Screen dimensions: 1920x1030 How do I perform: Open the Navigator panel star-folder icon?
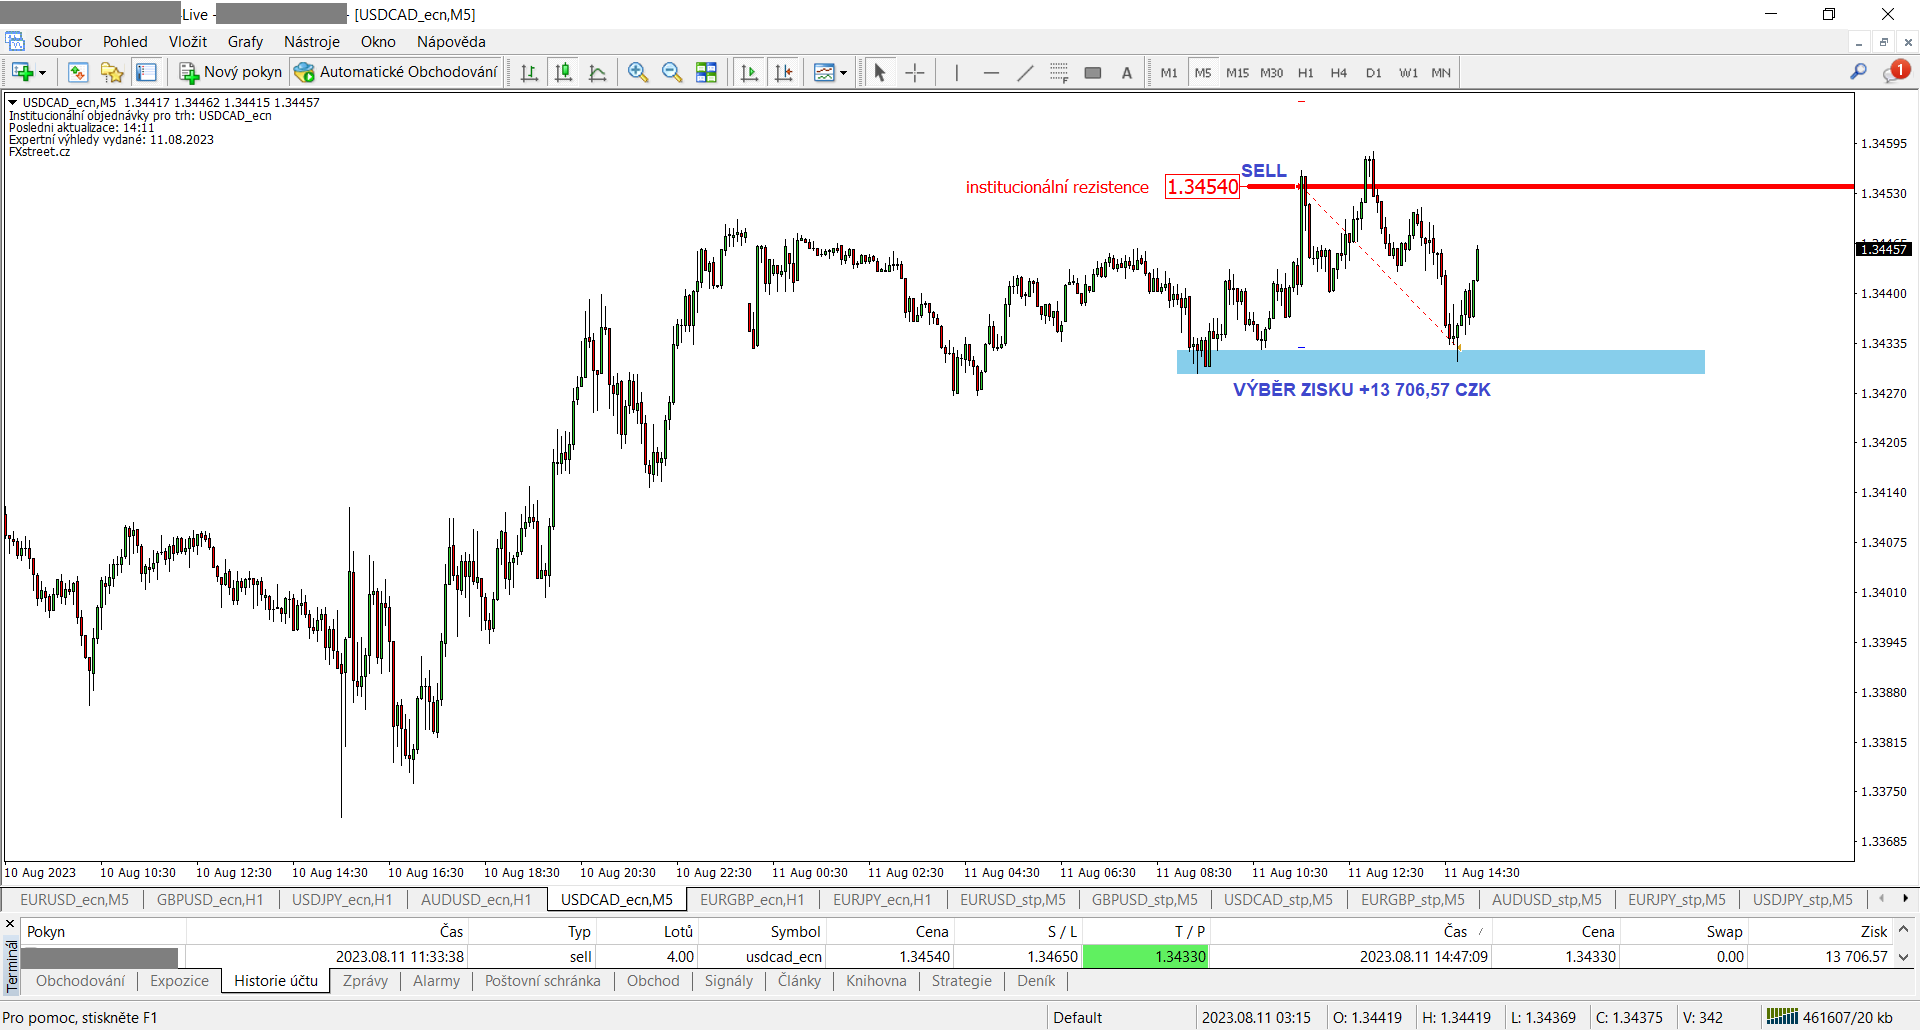click(112, 72)
